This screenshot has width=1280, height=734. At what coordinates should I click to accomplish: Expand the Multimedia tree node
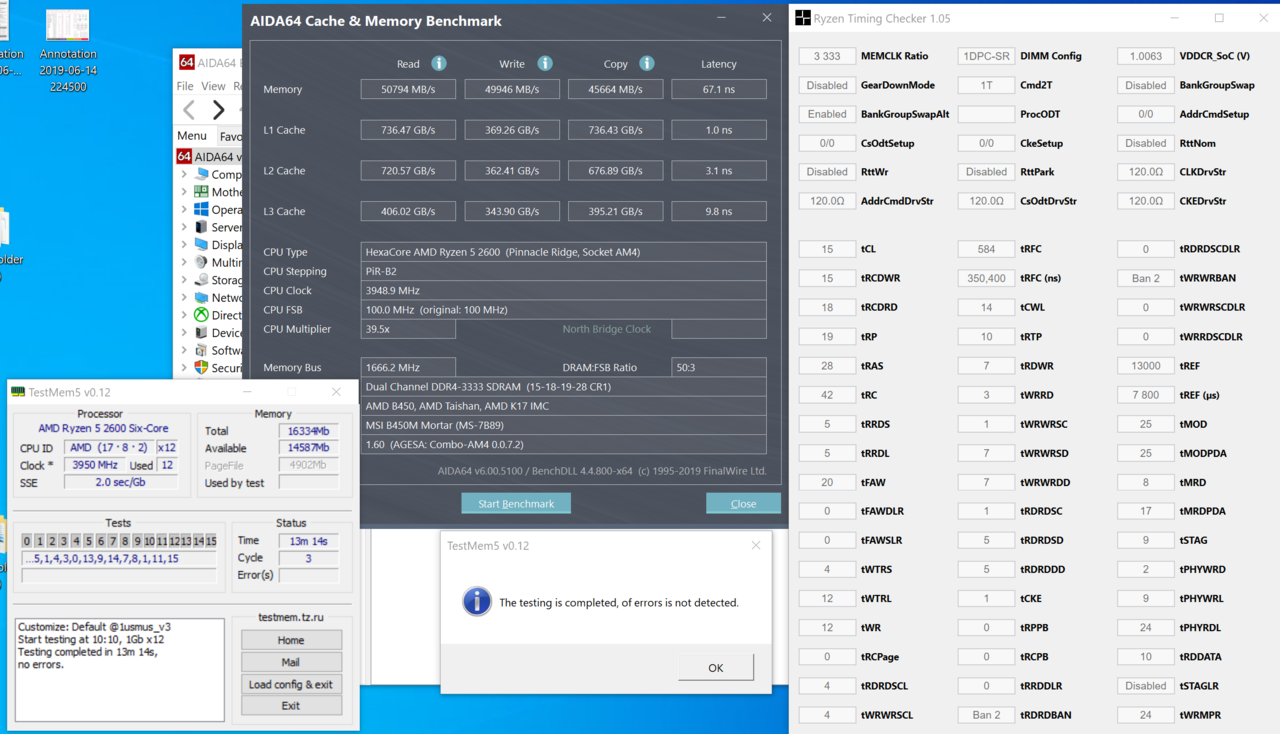[x=184, y=262]
